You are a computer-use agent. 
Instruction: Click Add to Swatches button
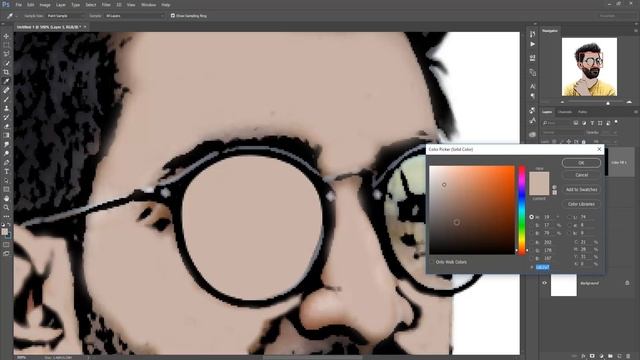click(581, 190)
